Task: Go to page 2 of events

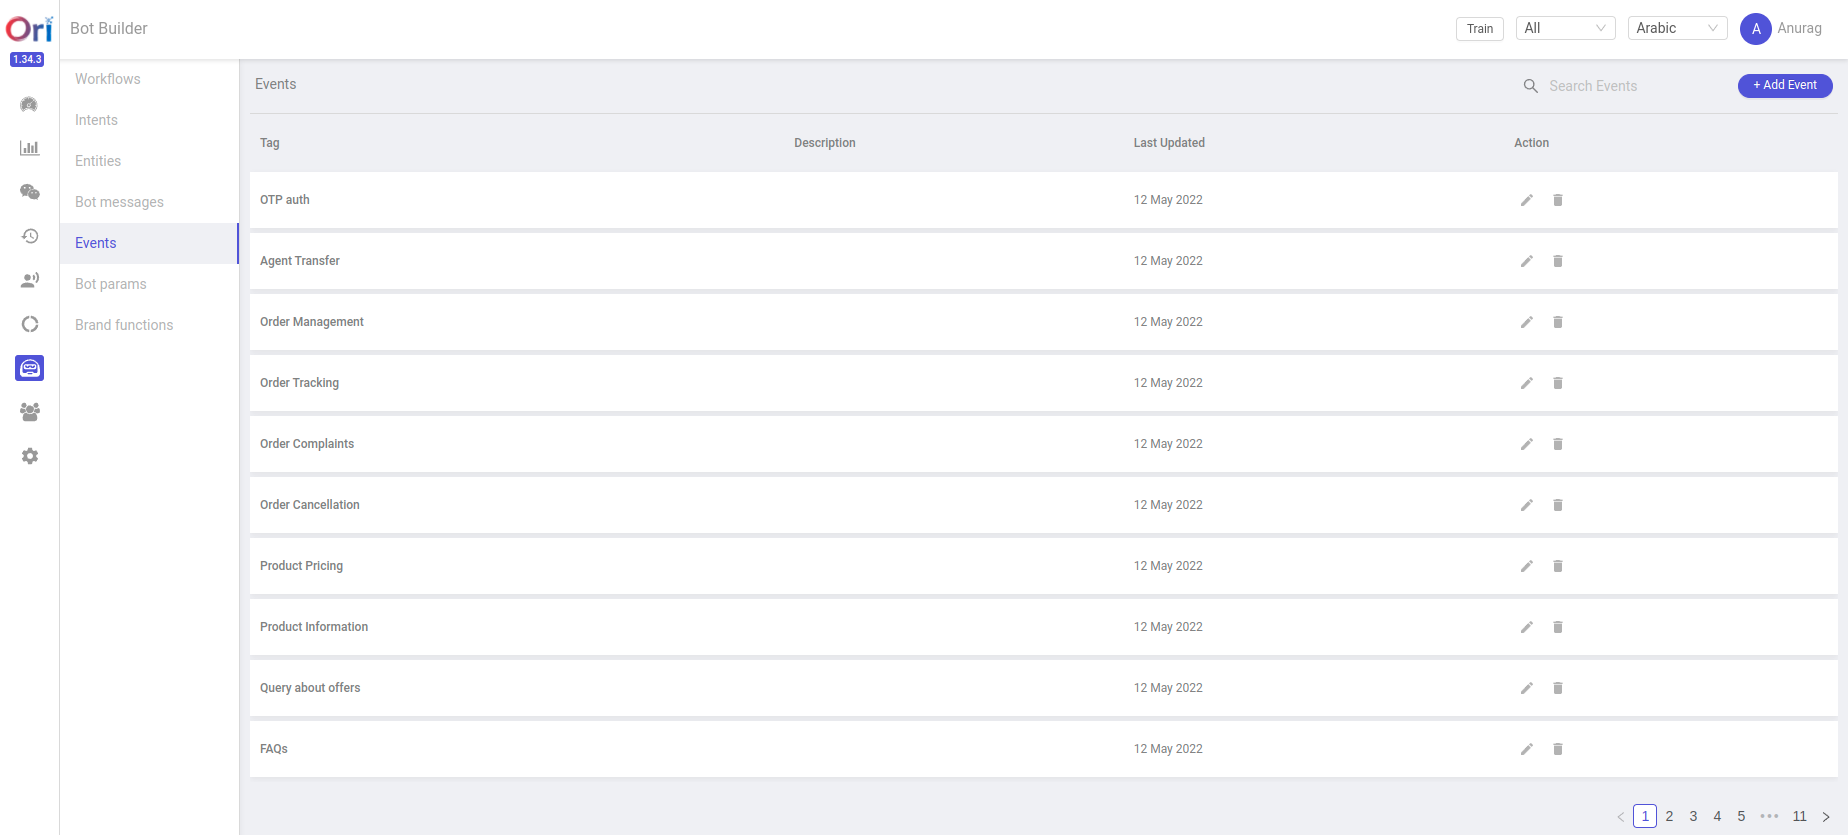Action: (x=1669, y=816)
